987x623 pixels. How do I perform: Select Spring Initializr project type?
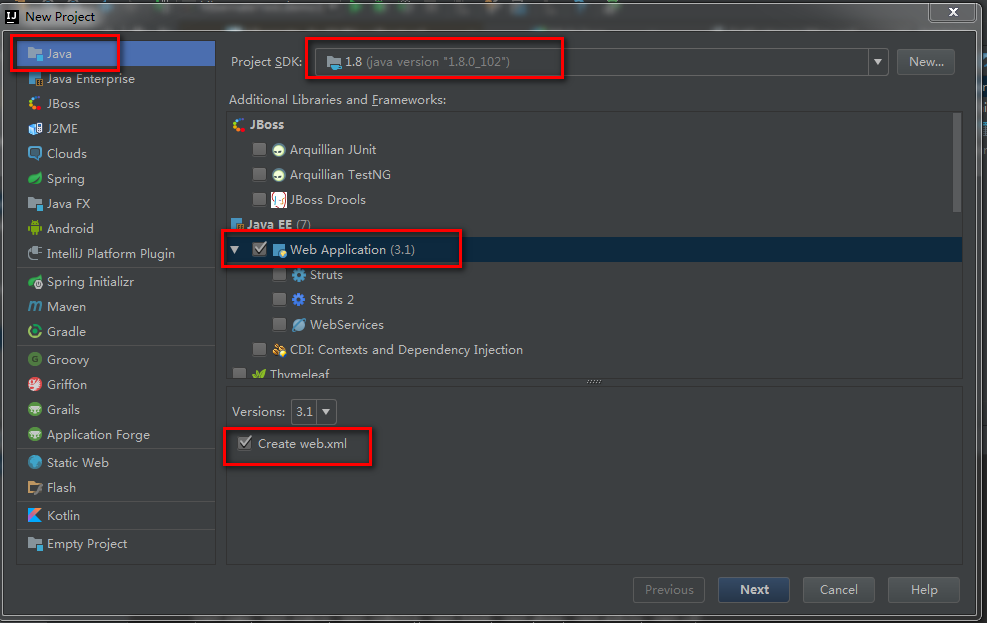pos(116,282)
